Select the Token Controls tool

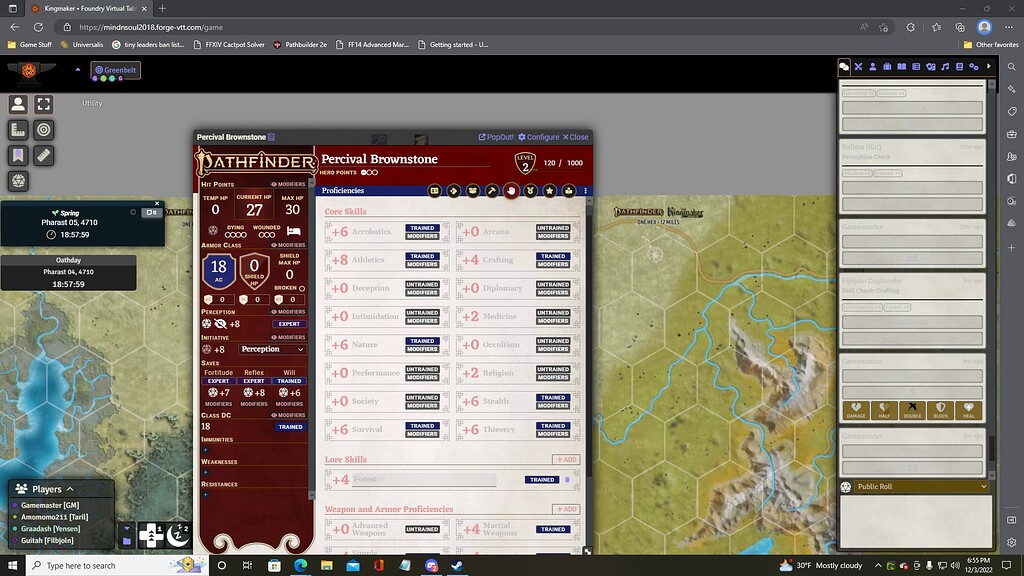pos(18,104)
